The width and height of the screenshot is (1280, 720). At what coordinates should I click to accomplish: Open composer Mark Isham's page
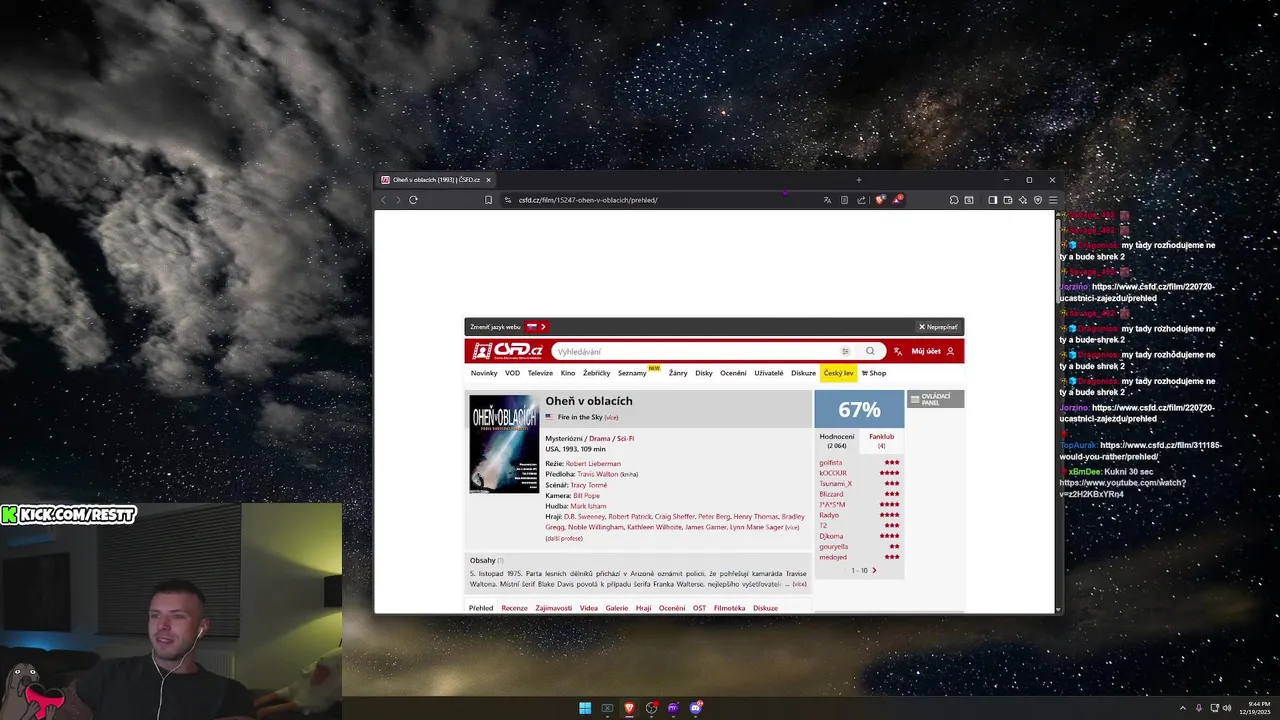tap(588, 506)
